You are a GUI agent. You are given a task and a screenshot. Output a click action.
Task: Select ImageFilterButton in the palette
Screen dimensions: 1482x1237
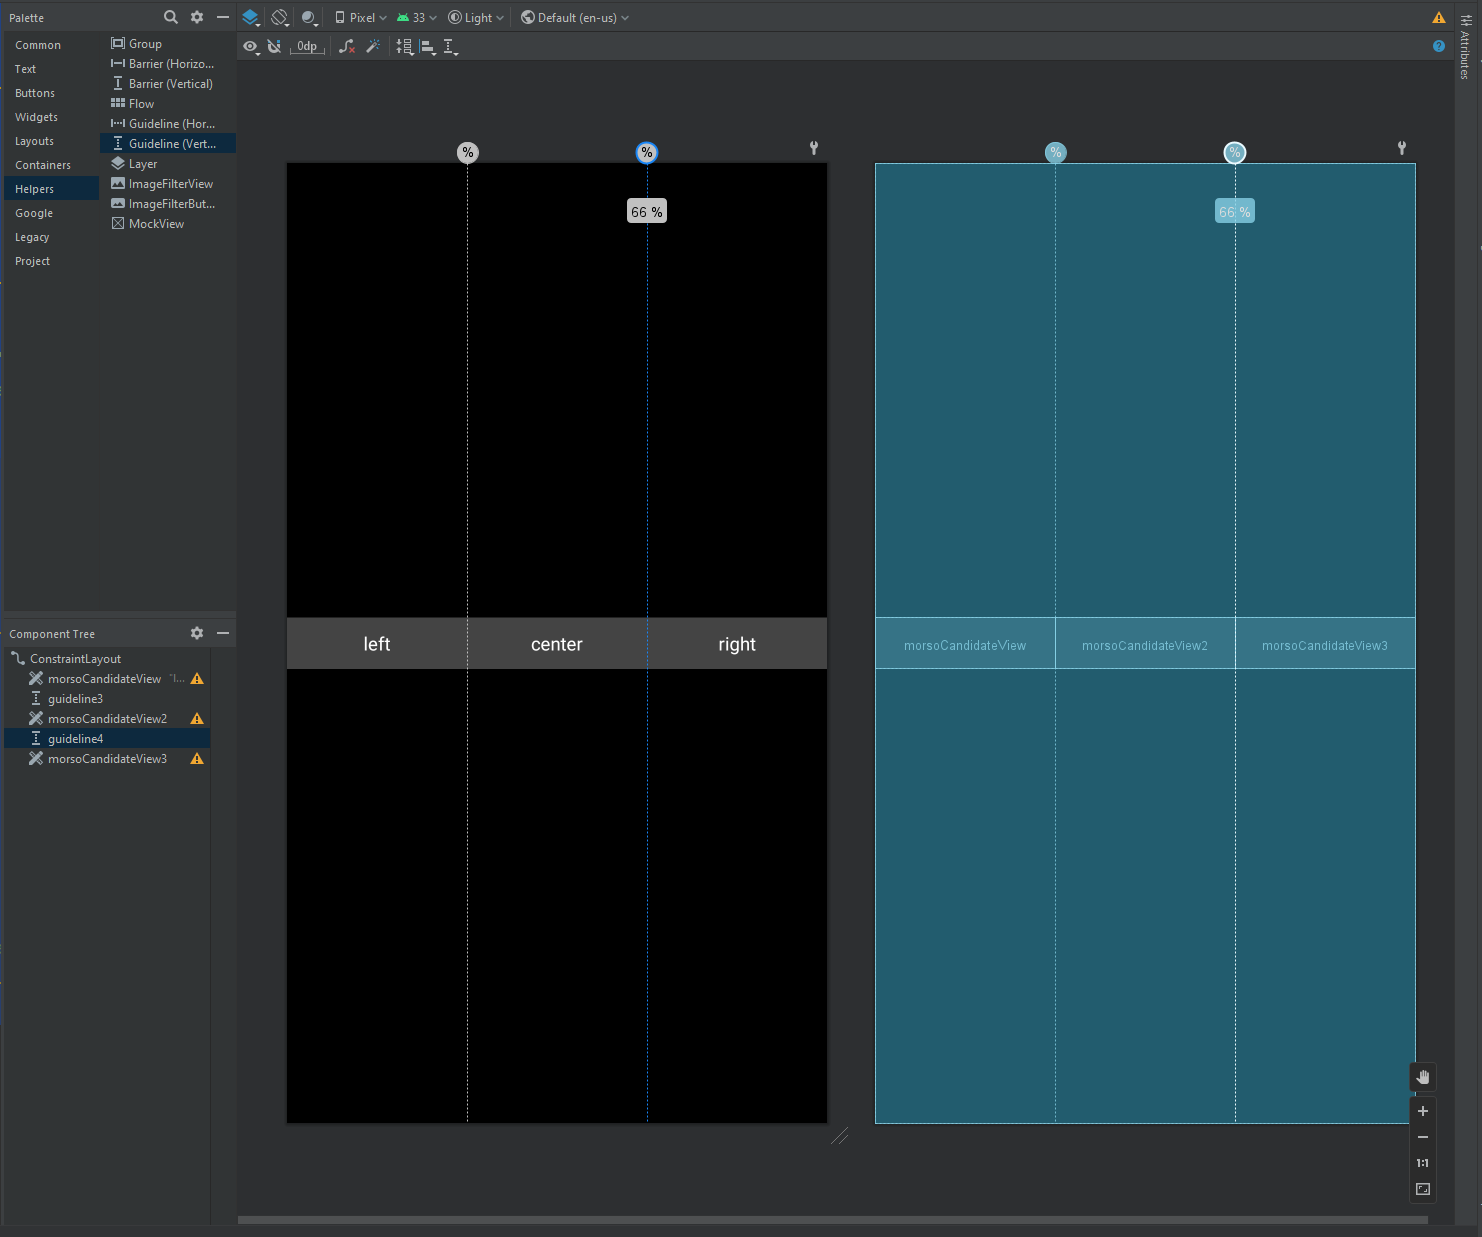pos(168,204)
